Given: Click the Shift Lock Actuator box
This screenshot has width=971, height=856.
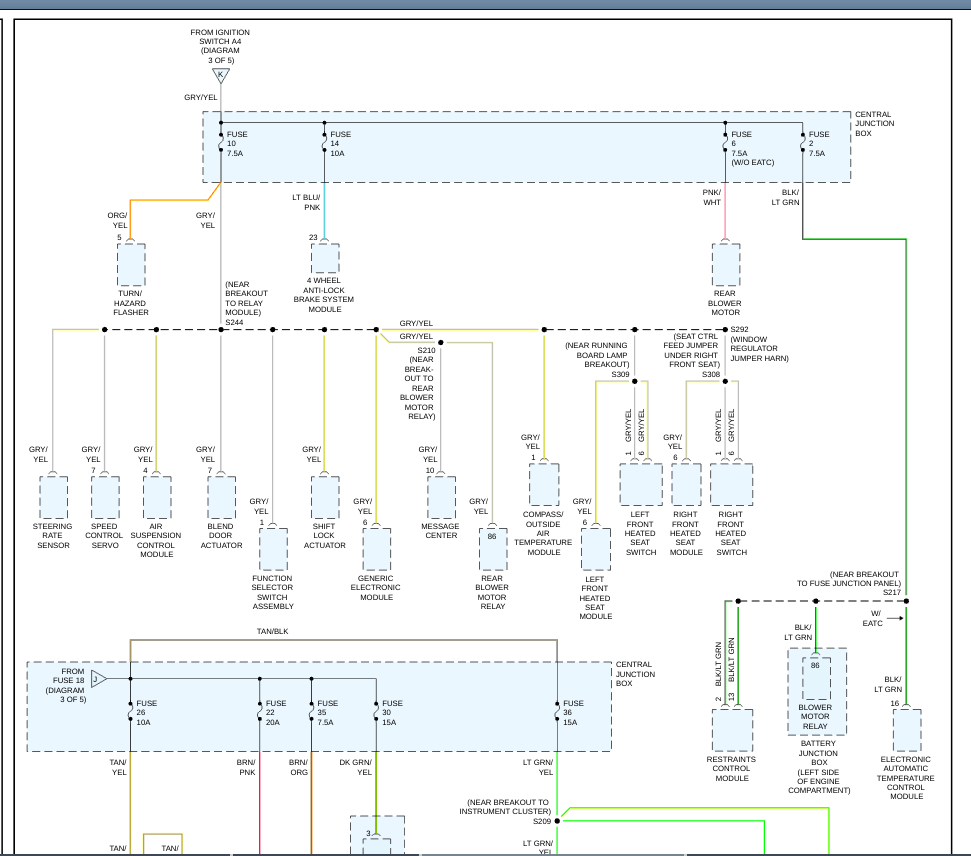Looking at the screenshot, I should [x=325, y=497].
